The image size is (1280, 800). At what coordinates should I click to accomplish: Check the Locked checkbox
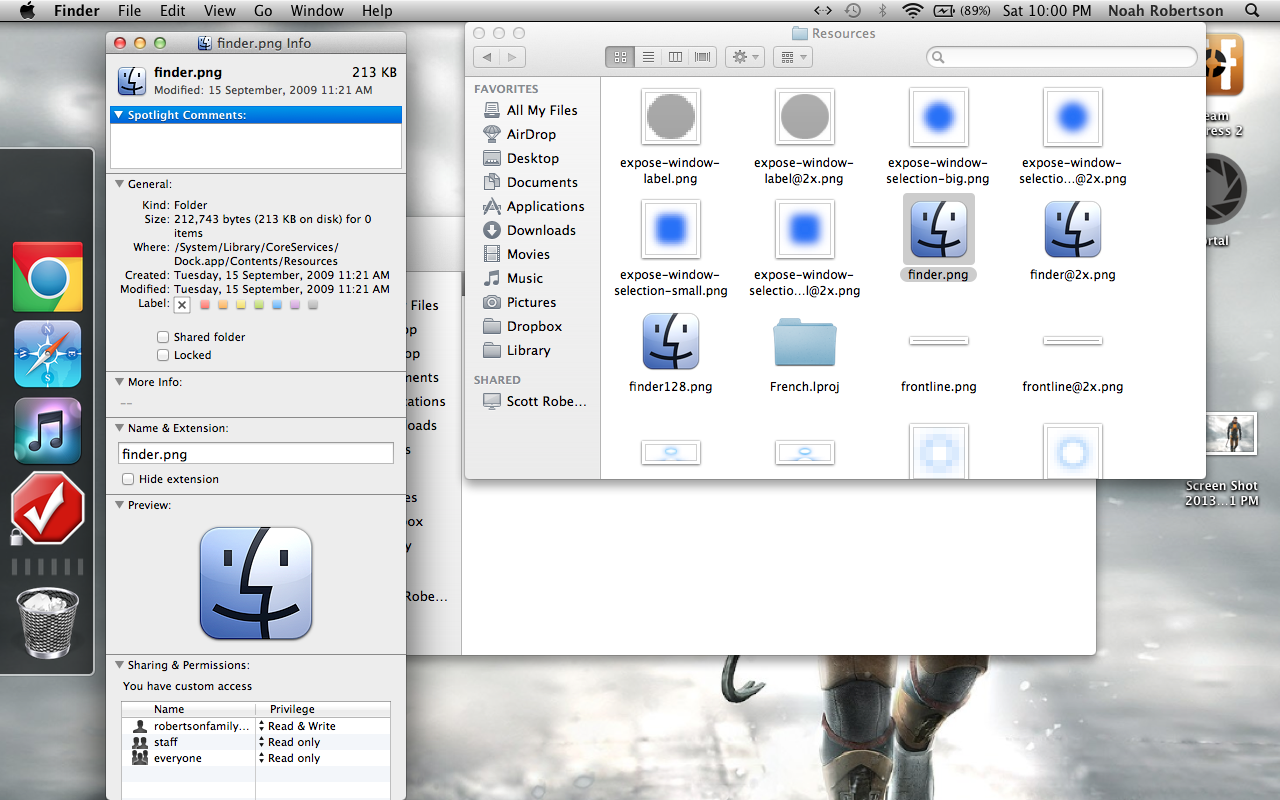(163, 355)
